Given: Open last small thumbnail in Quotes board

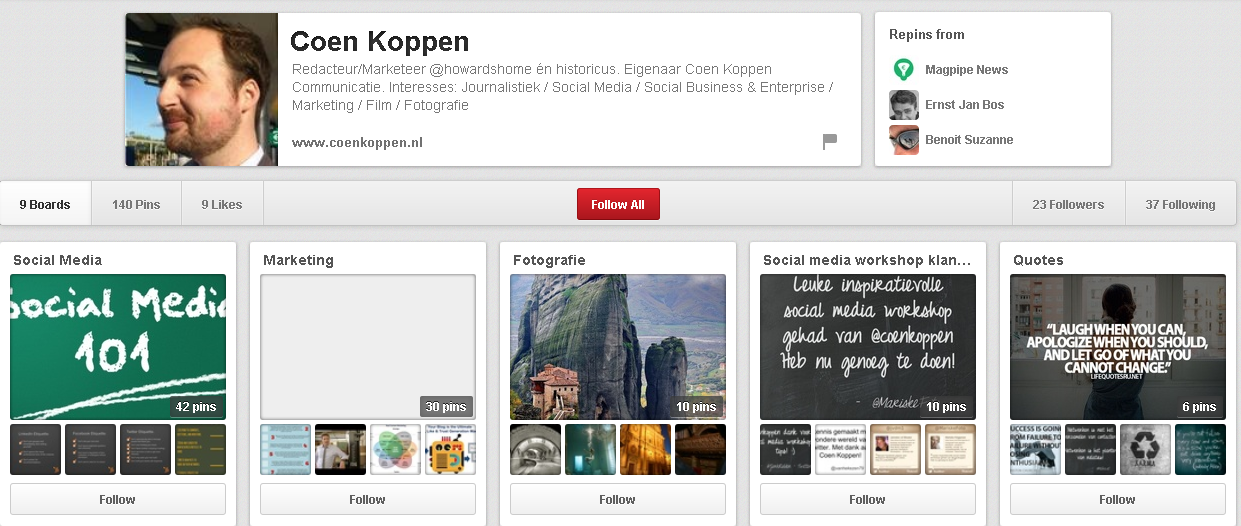Looking at the screenshot, I should point(1200,449).
